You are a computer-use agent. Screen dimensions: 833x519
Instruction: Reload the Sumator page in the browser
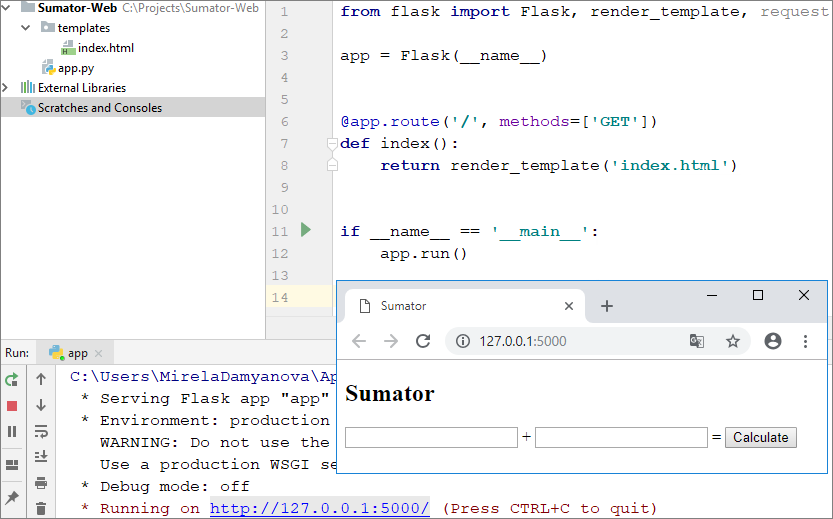coord(423,341)
